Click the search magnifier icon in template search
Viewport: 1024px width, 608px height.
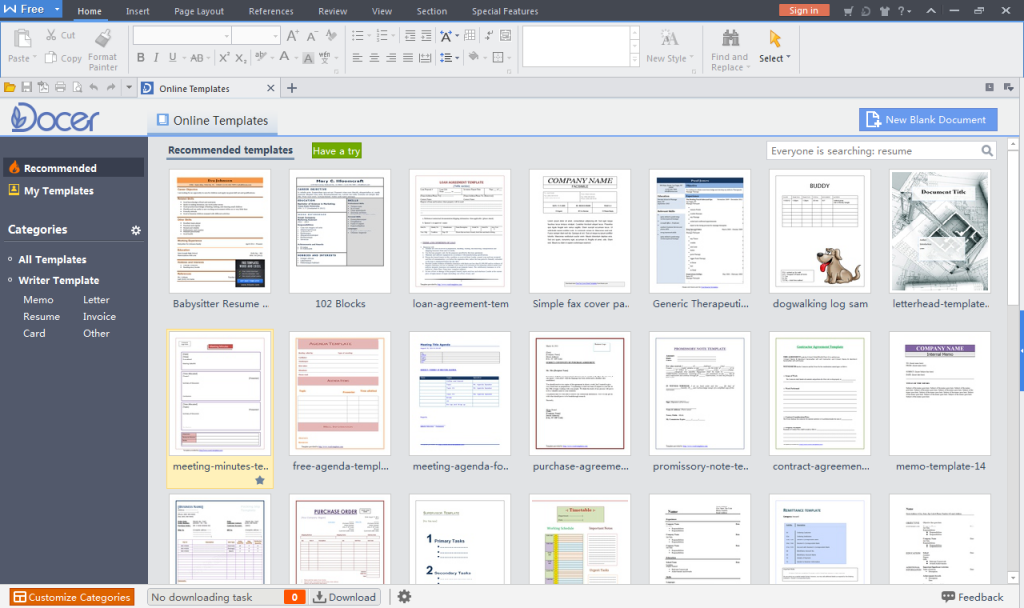point(987,151)
